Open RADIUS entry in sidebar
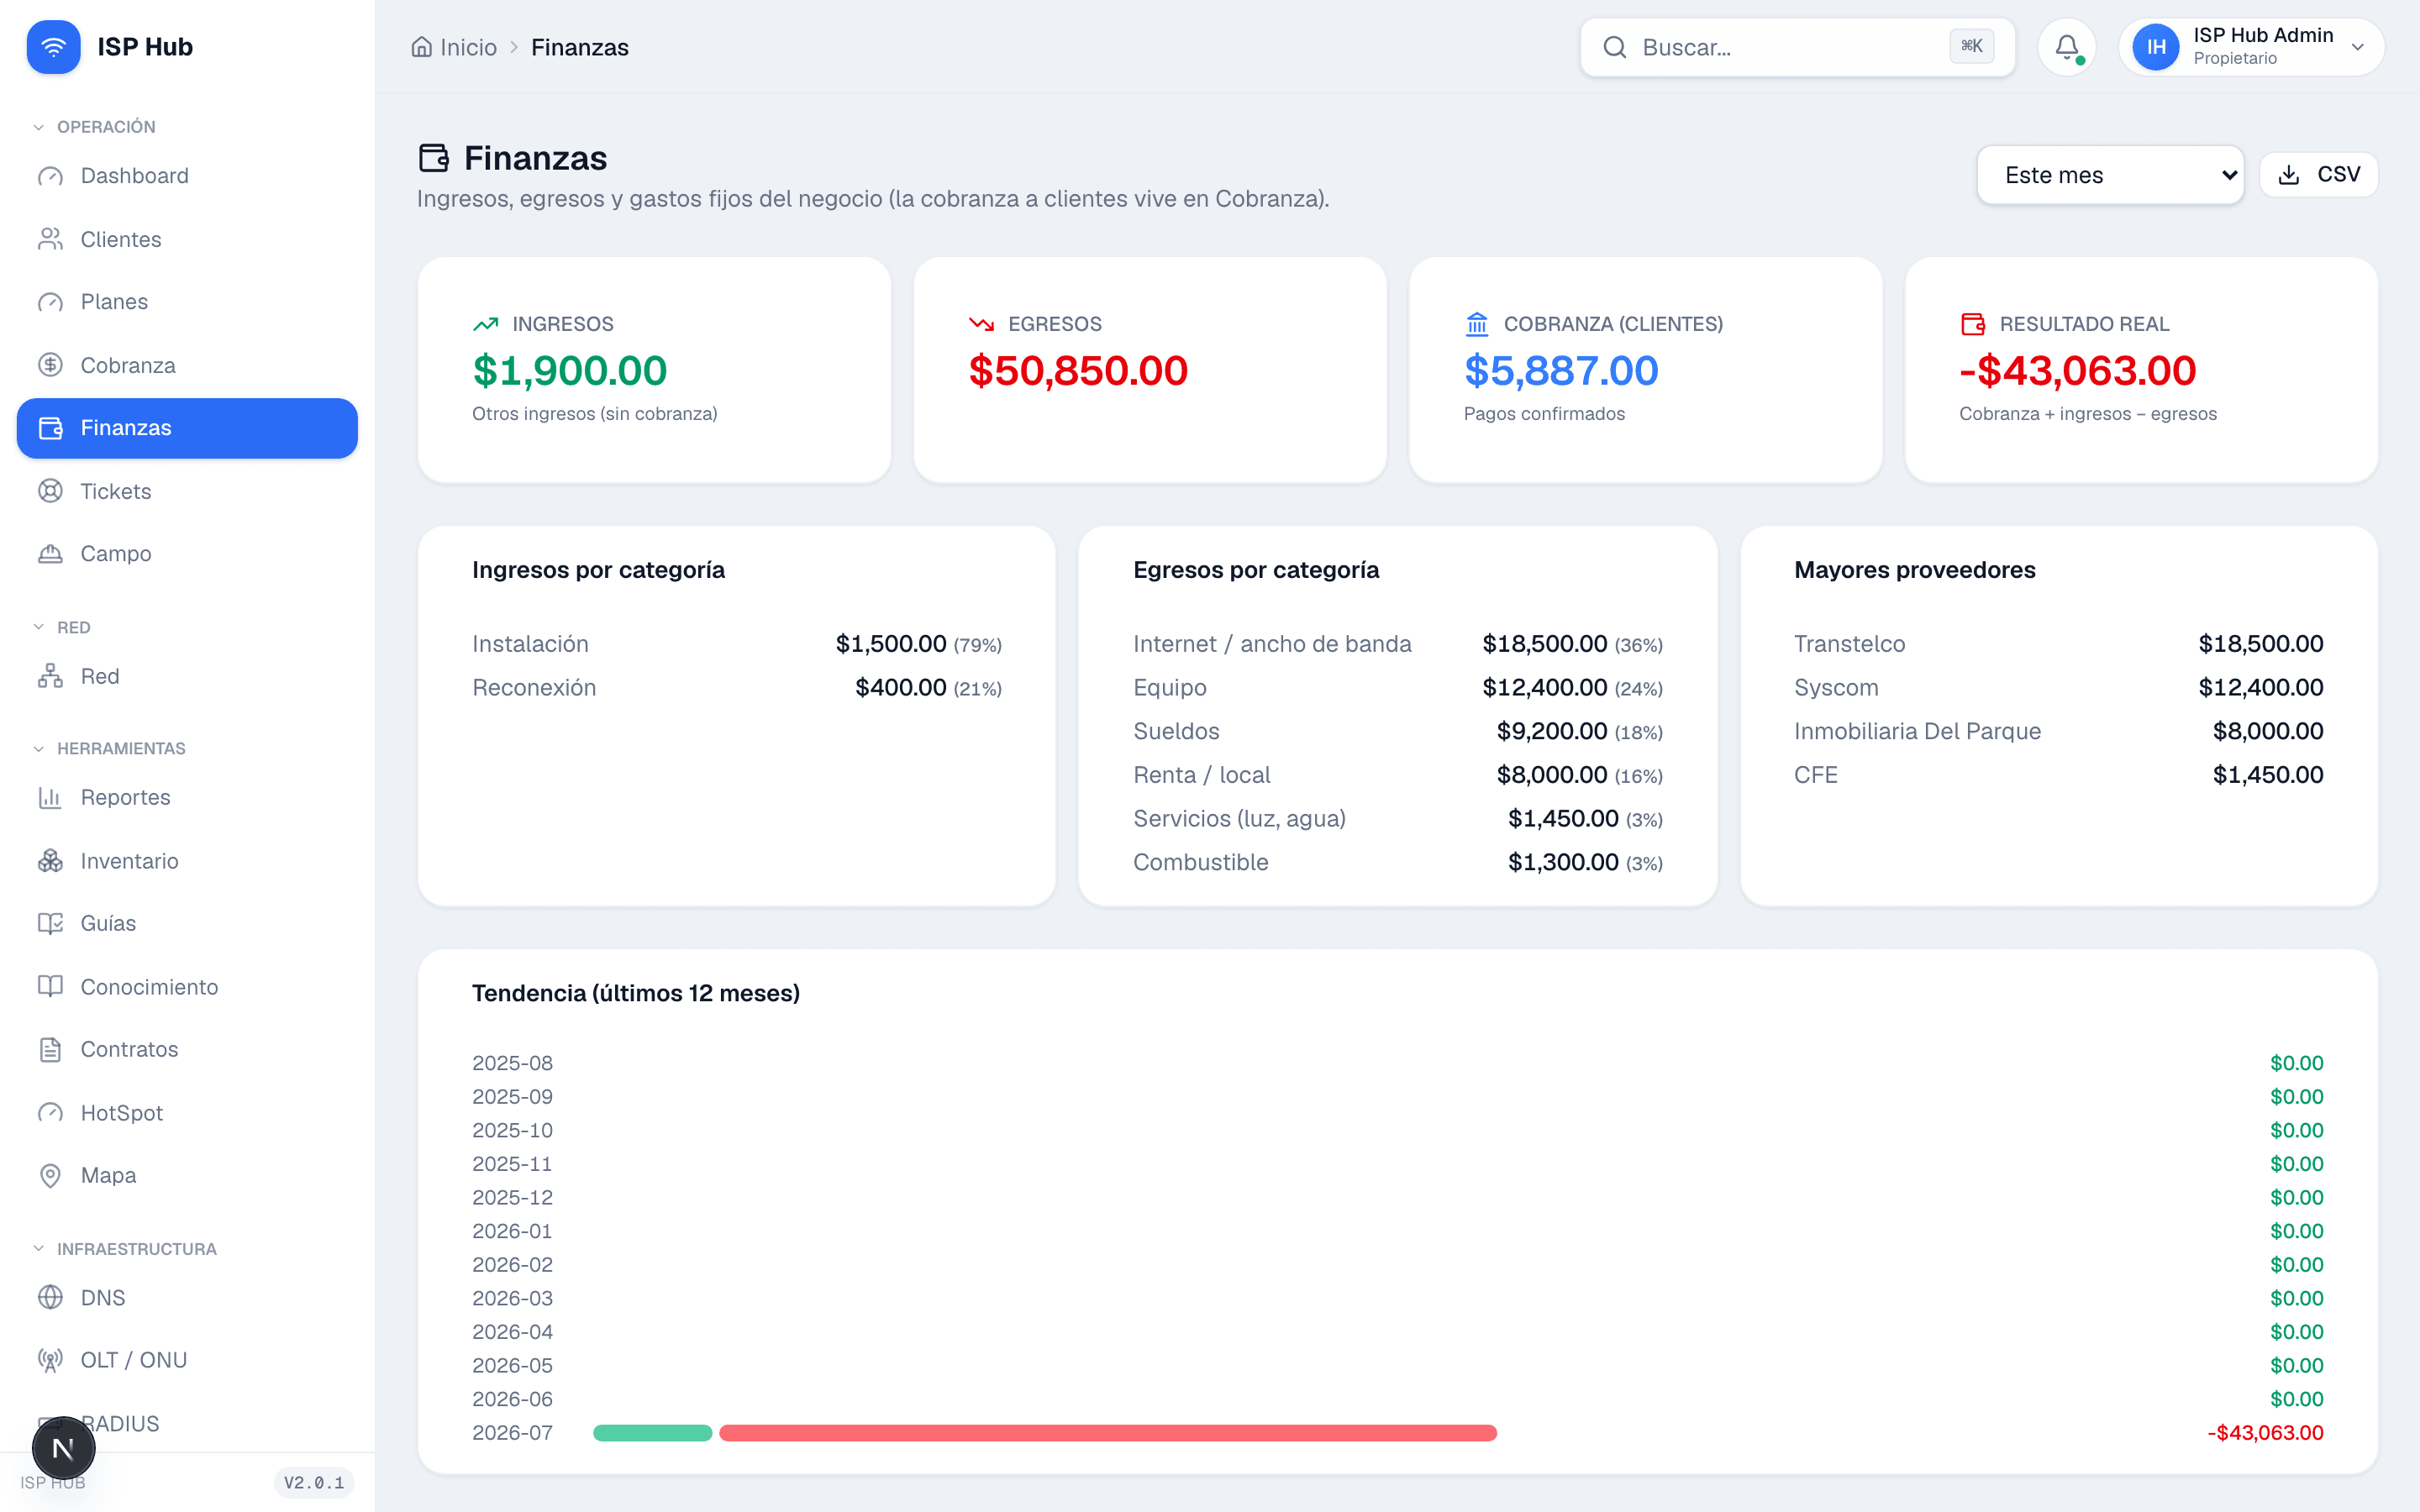The image size is (2420, 1512). (187, 1423)
